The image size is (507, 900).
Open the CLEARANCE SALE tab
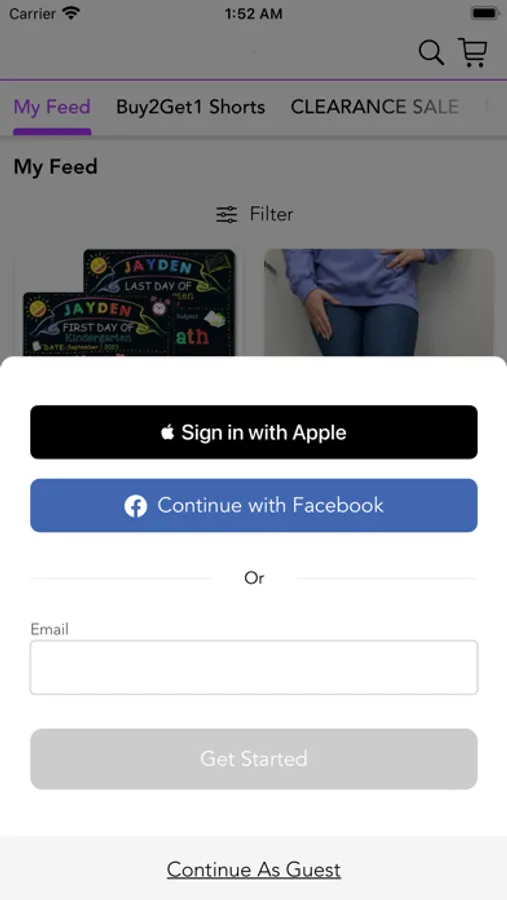[x=374, y=107]
